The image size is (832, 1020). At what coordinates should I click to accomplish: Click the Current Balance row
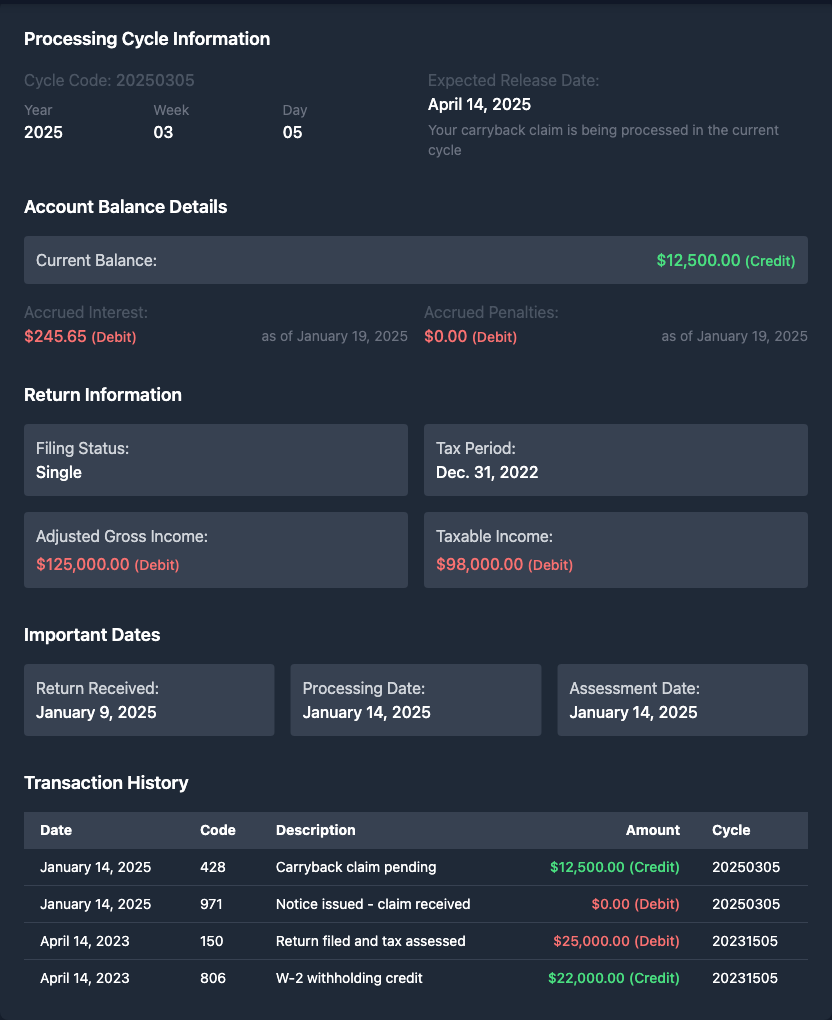[415, 260]
